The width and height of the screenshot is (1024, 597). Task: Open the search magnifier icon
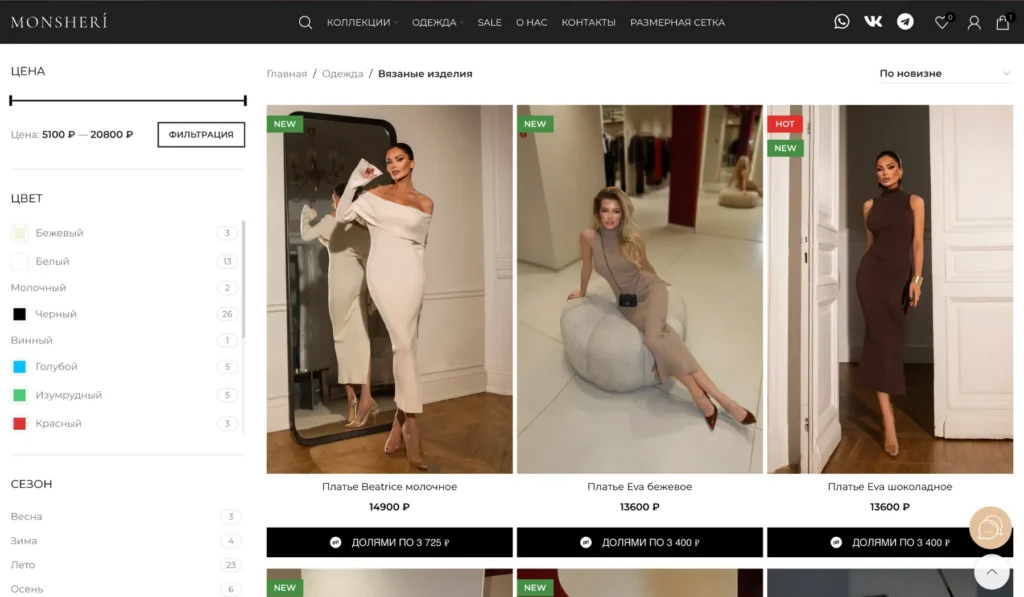tap(306, 22)
